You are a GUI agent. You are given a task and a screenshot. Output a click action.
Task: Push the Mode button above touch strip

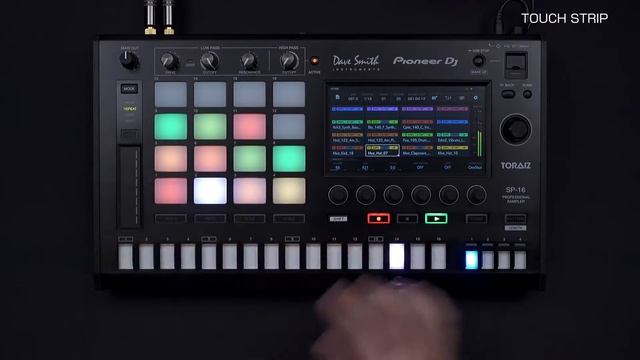(x=129, y=89)
